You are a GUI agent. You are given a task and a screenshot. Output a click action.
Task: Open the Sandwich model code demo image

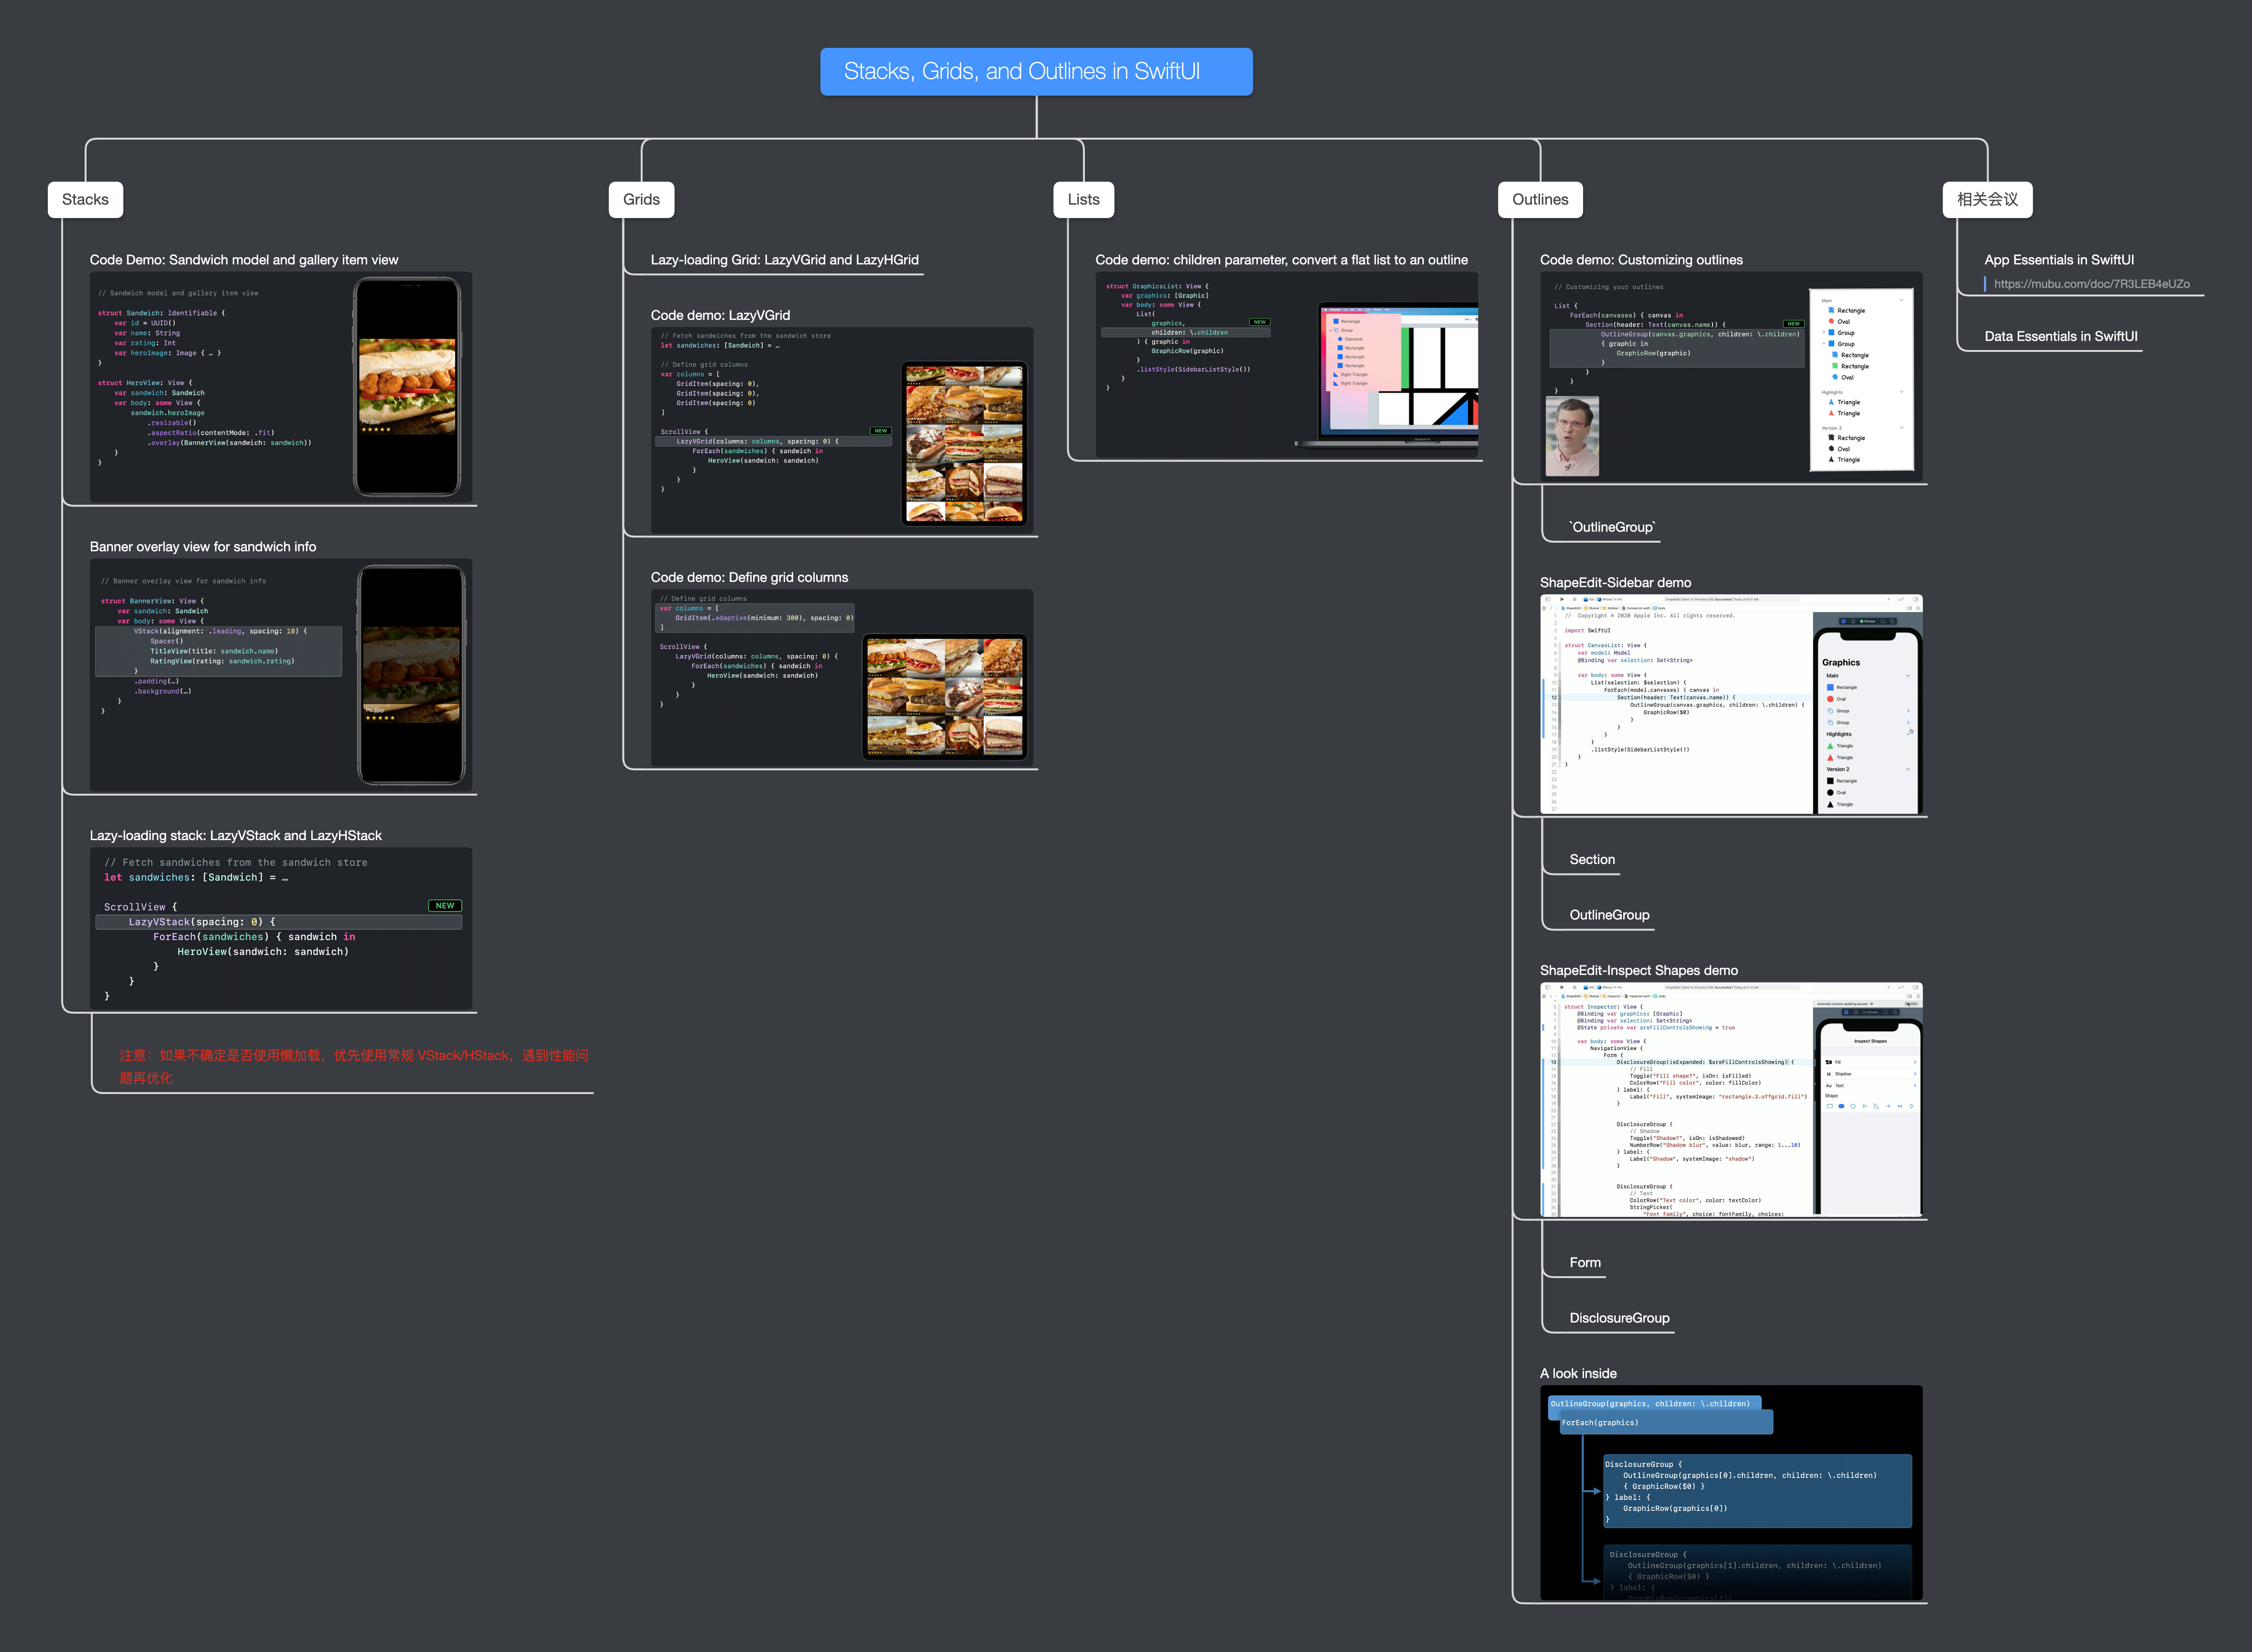280,387
